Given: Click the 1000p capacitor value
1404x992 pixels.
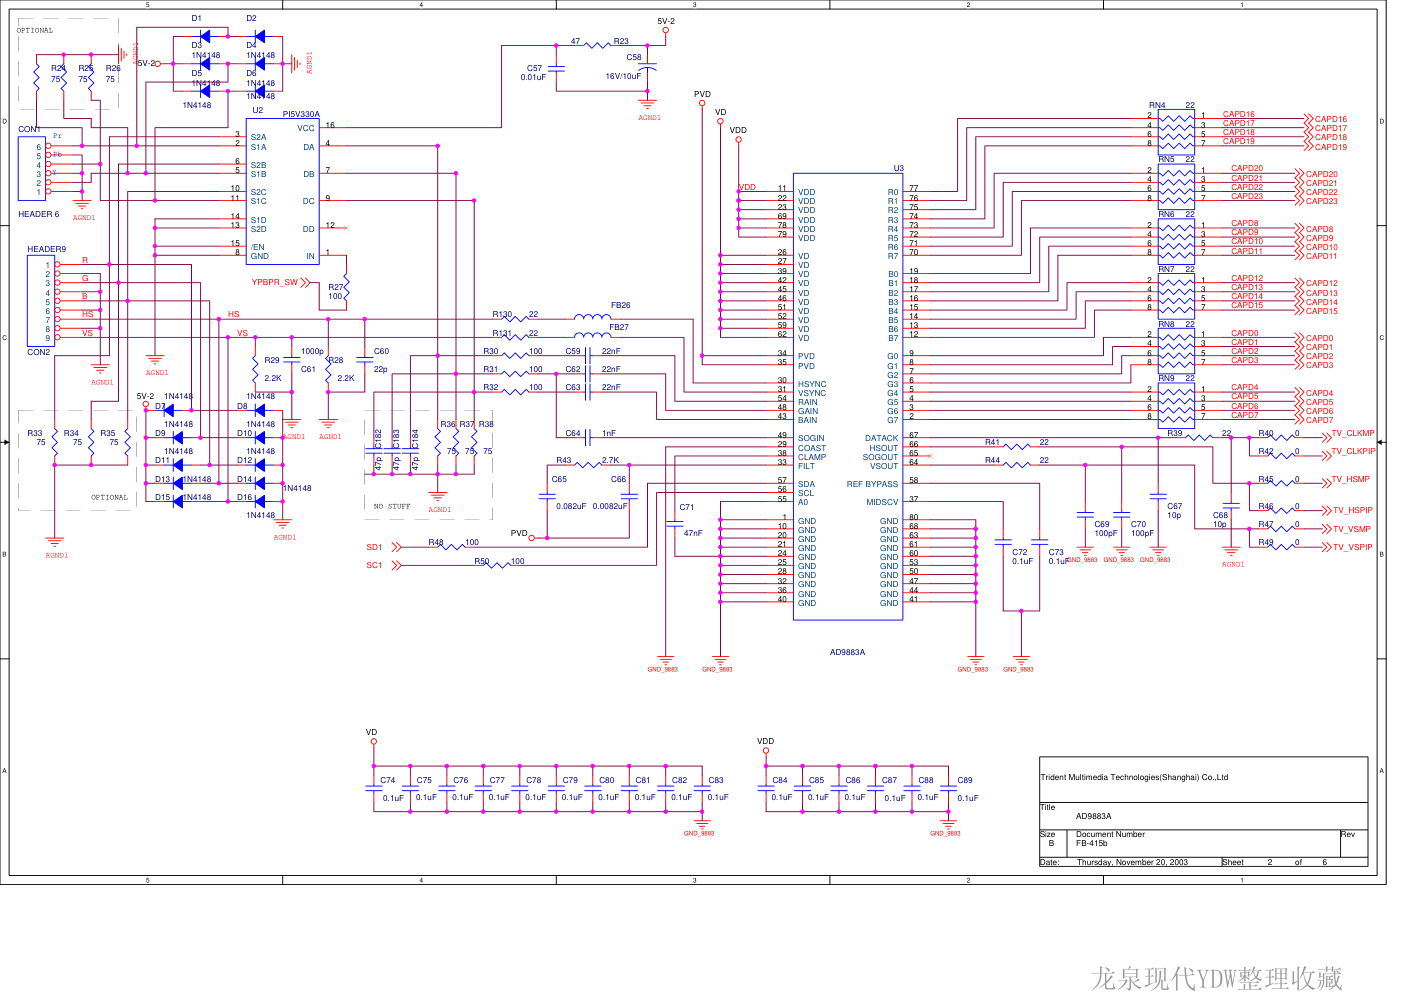Looking at the screenshot, I should 312,351.
